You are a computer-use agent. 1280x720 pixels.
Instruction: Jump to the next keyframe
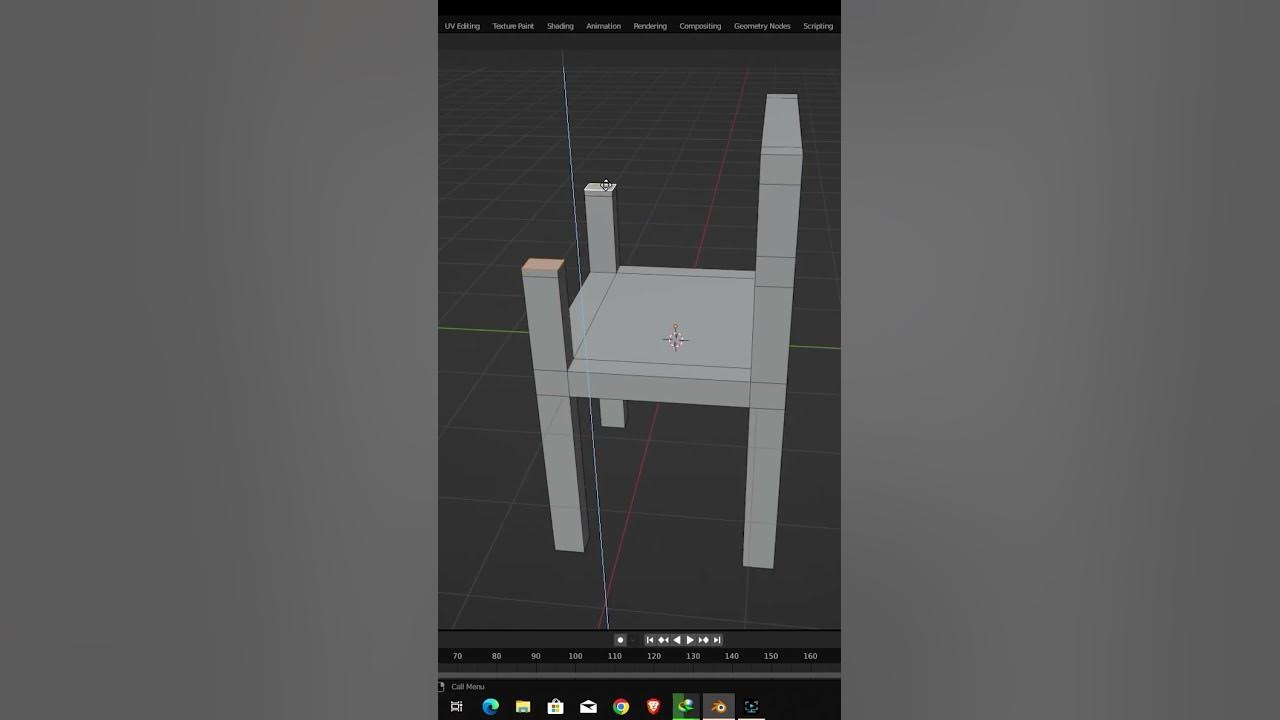pos(703,640)
